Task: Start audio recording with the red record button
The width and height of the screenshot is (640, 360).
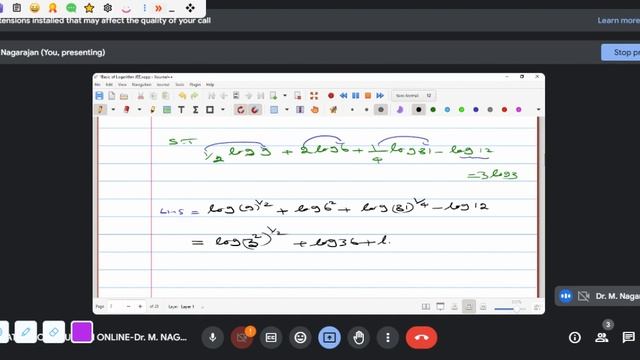Action: click(331, 96)
